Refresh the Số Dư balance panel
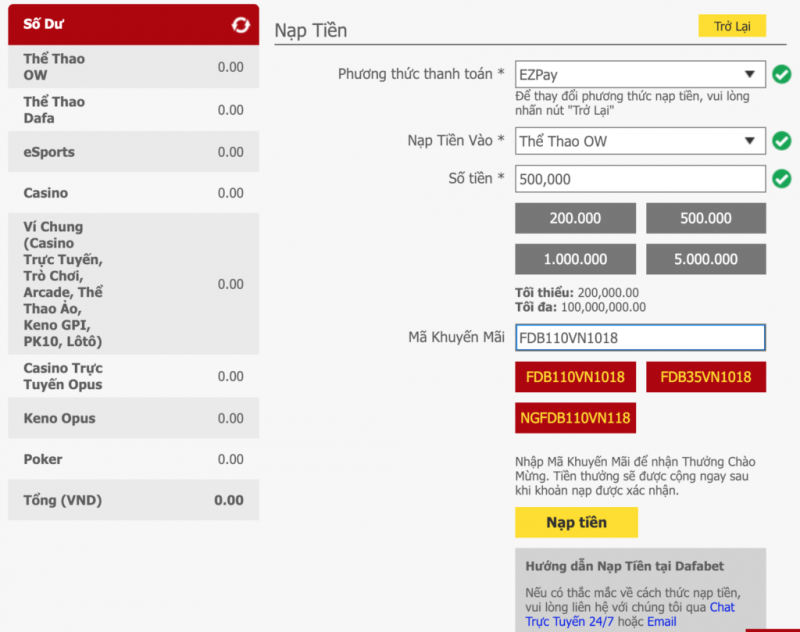This screenshot has height=632, width=800. pos(240,24)
